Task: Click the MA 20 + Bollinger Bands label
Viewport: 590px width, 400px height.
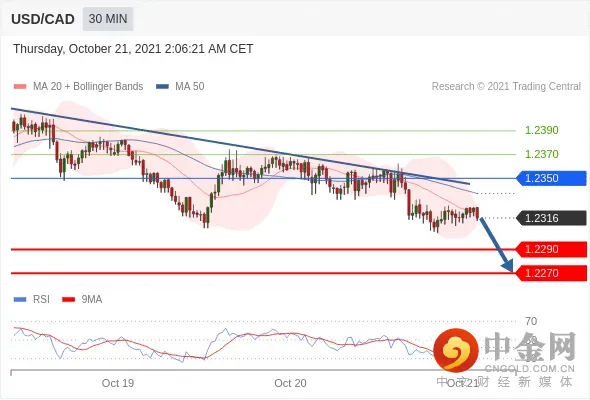Action: 88,87
